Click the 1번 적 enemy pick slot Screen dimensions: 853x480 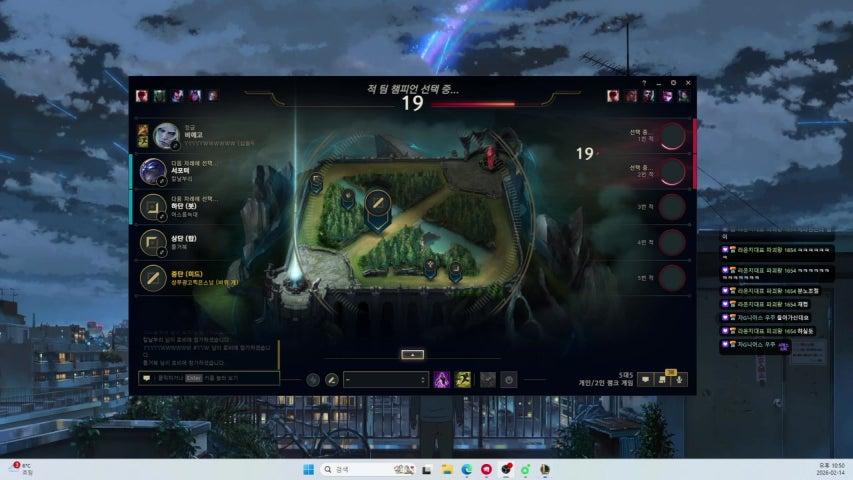[x=672, y=136]
